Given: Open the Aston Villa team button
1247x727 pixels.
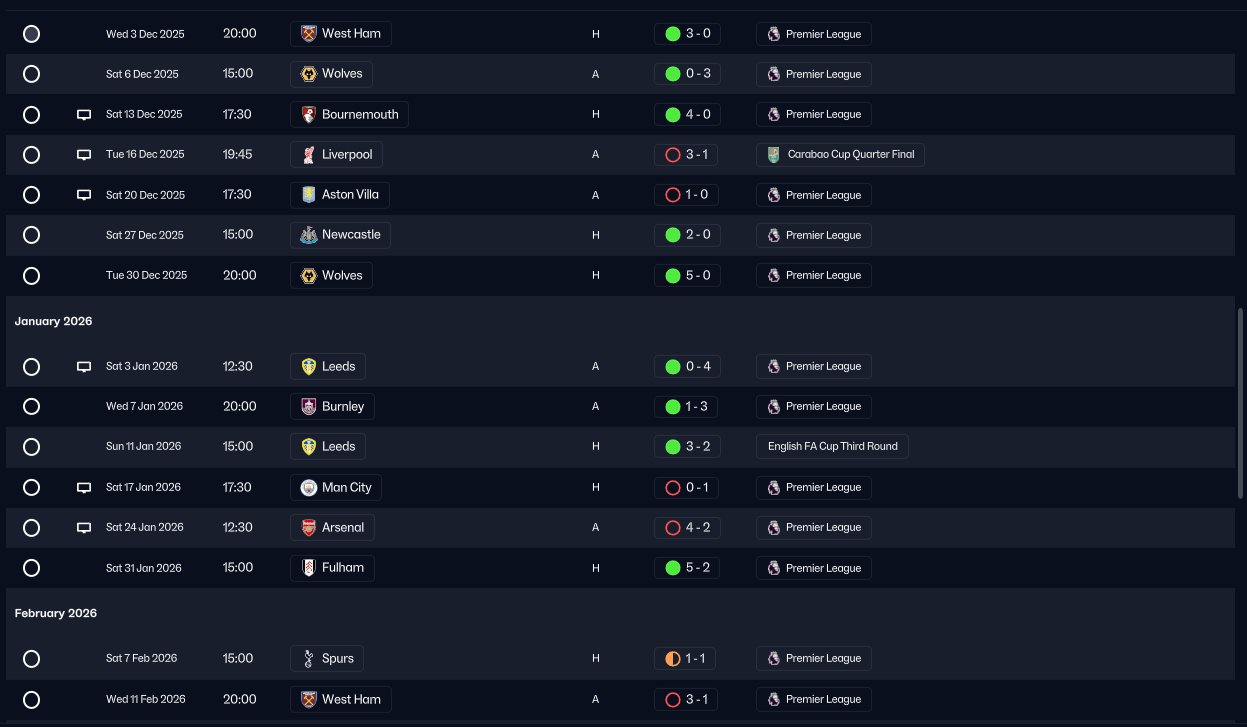Looking at the screenshot, I should click(x=340, y=195).
